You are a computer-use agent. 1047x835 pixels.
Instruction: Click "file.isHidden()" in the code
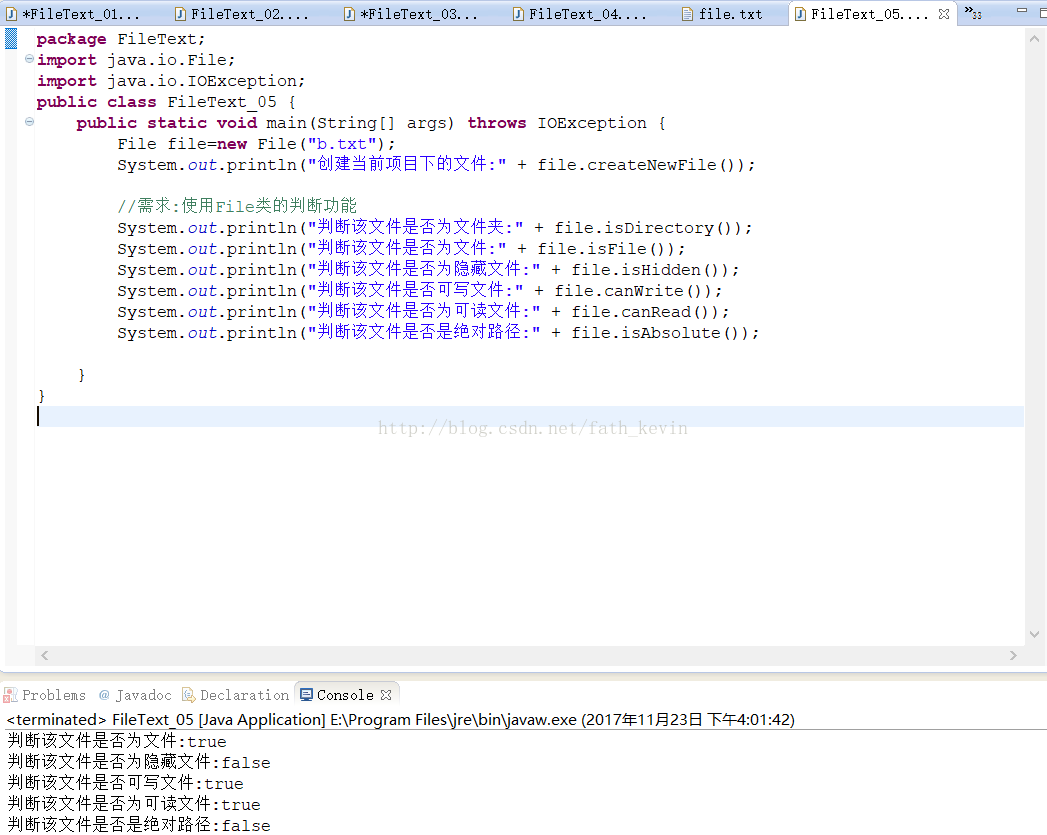(649, 270)
